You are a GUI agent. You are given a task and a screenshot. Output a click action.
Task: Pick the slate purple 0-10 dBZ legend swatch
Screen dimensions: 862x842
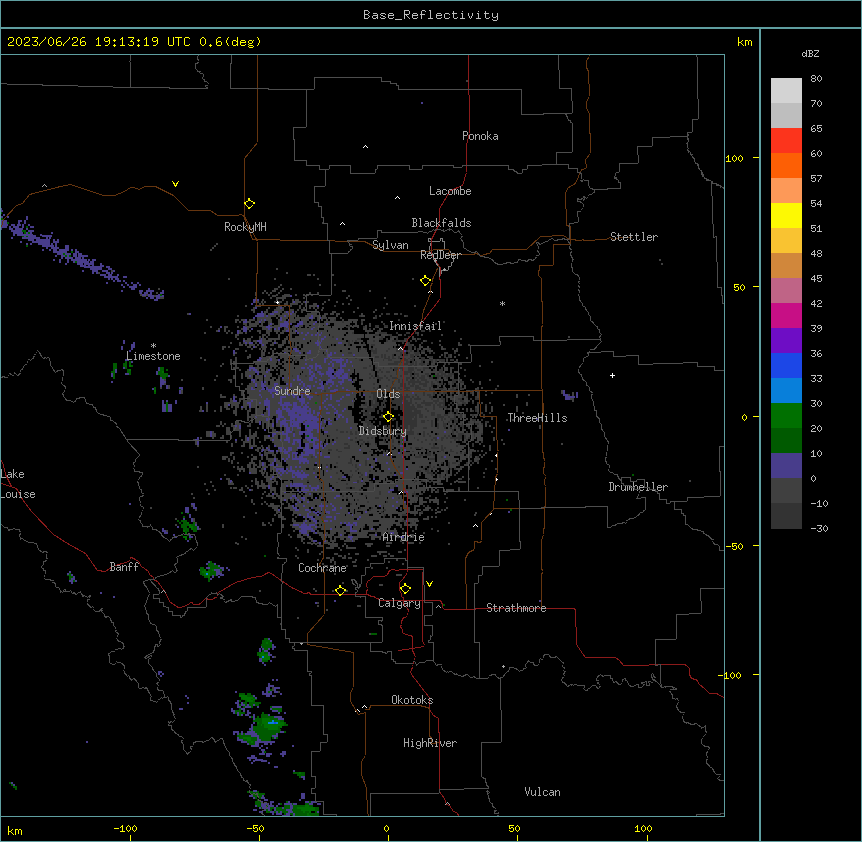[786, 466]
